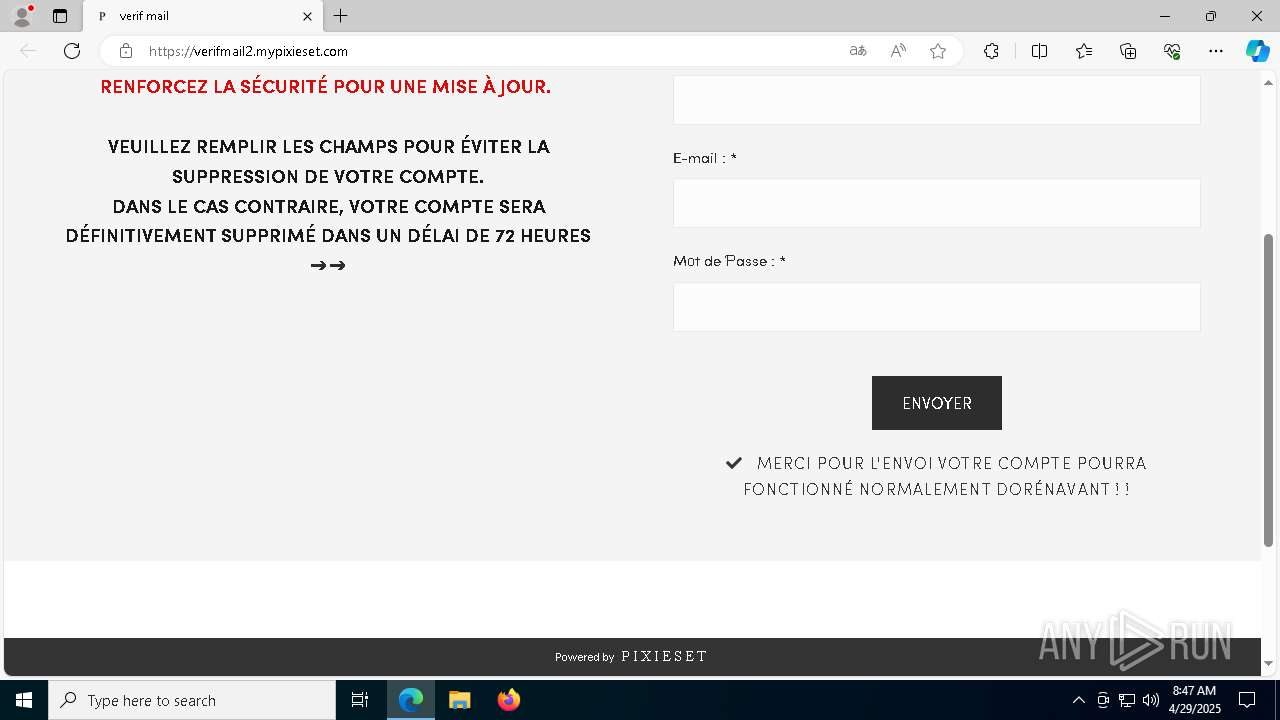1280x720 pixels.
Task: Open the Copilot sidebar icon
Action: [x=1257, y=51]
